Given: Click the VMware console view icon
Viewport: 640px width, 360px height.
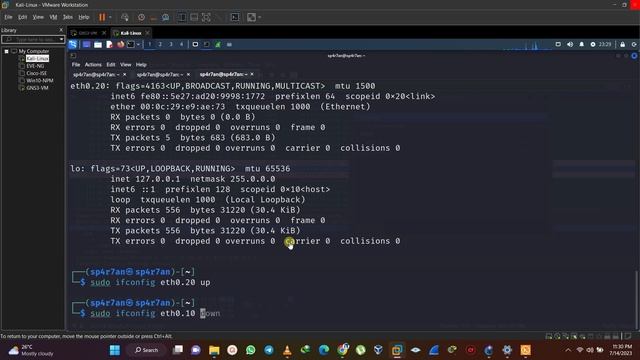Looking at the screenshot, I should 235,17.
